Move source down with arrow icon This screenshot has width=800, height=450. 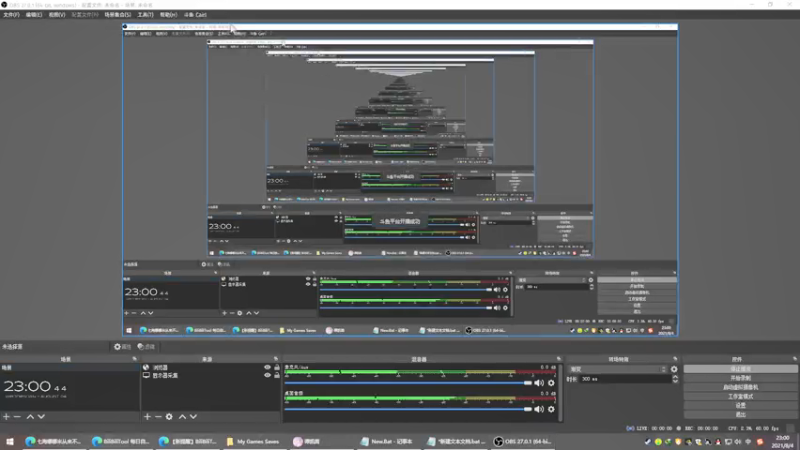point(193,417)
